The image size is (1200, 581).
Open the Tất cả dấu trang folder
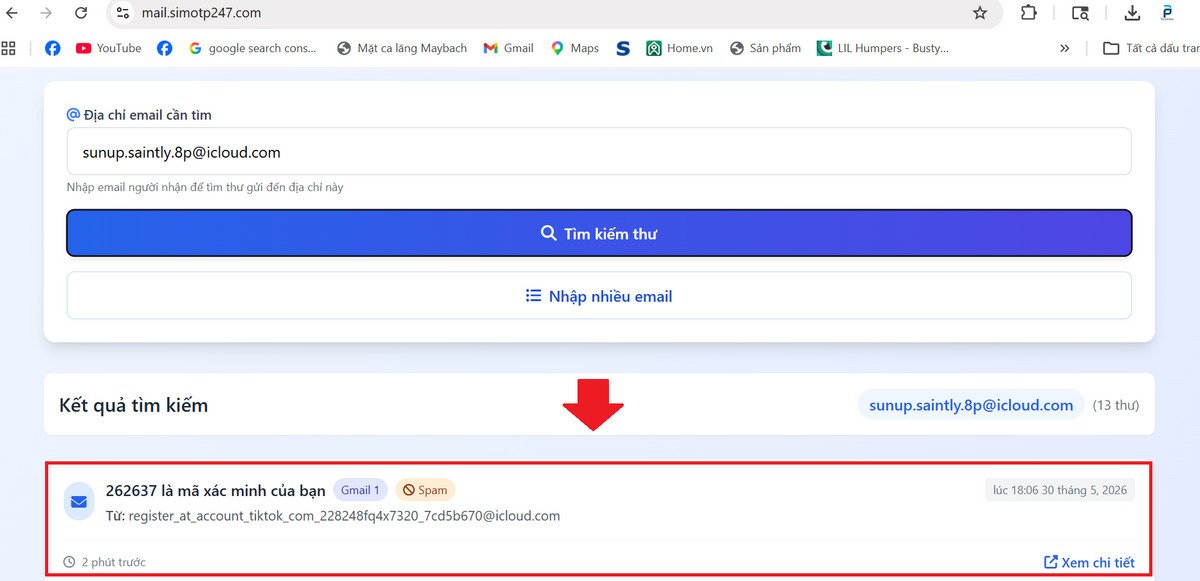pos(1151,48)
